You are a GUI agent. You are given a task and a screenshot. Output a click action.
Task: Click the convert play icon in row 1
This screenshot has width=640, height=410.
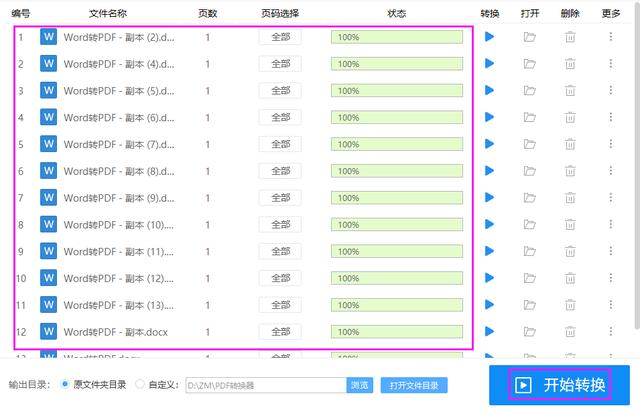point(490,37)
